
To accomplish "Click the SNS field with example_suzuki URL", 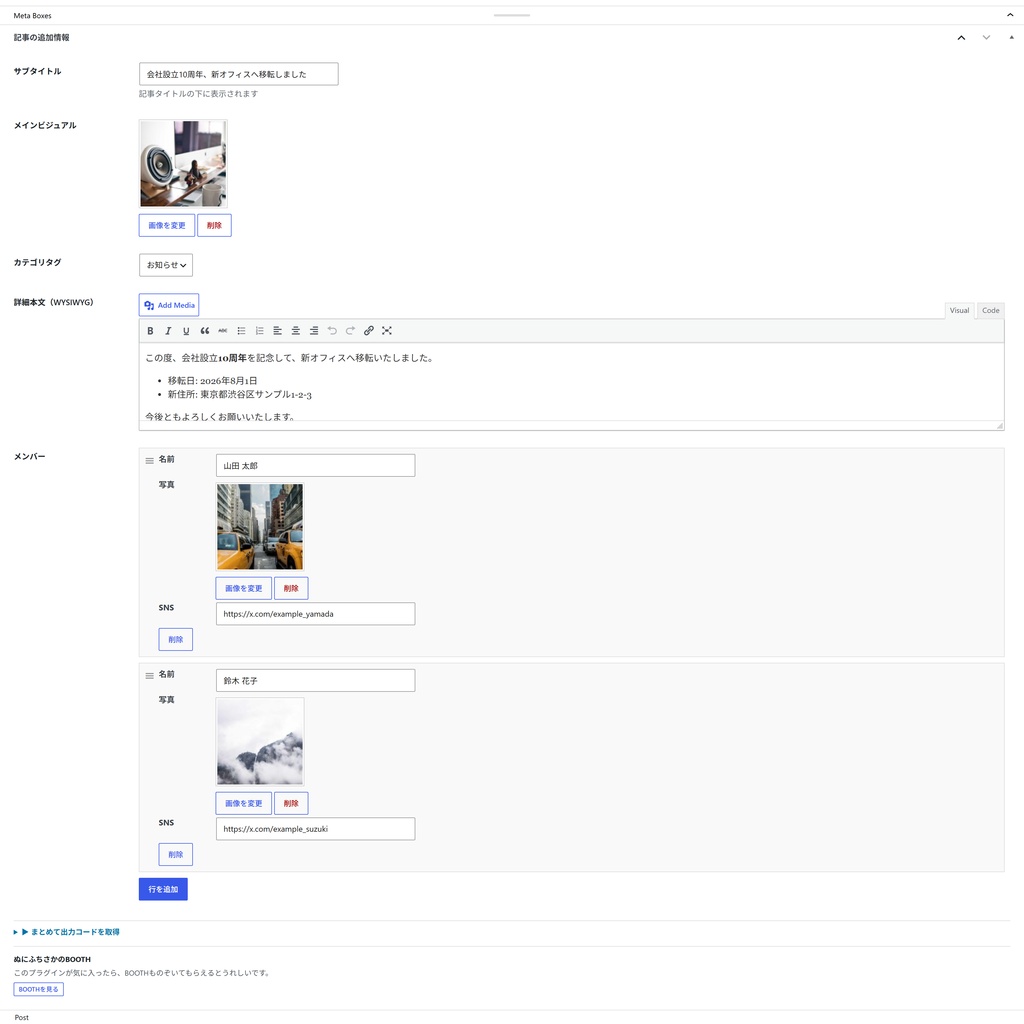I will coord(315,829).
